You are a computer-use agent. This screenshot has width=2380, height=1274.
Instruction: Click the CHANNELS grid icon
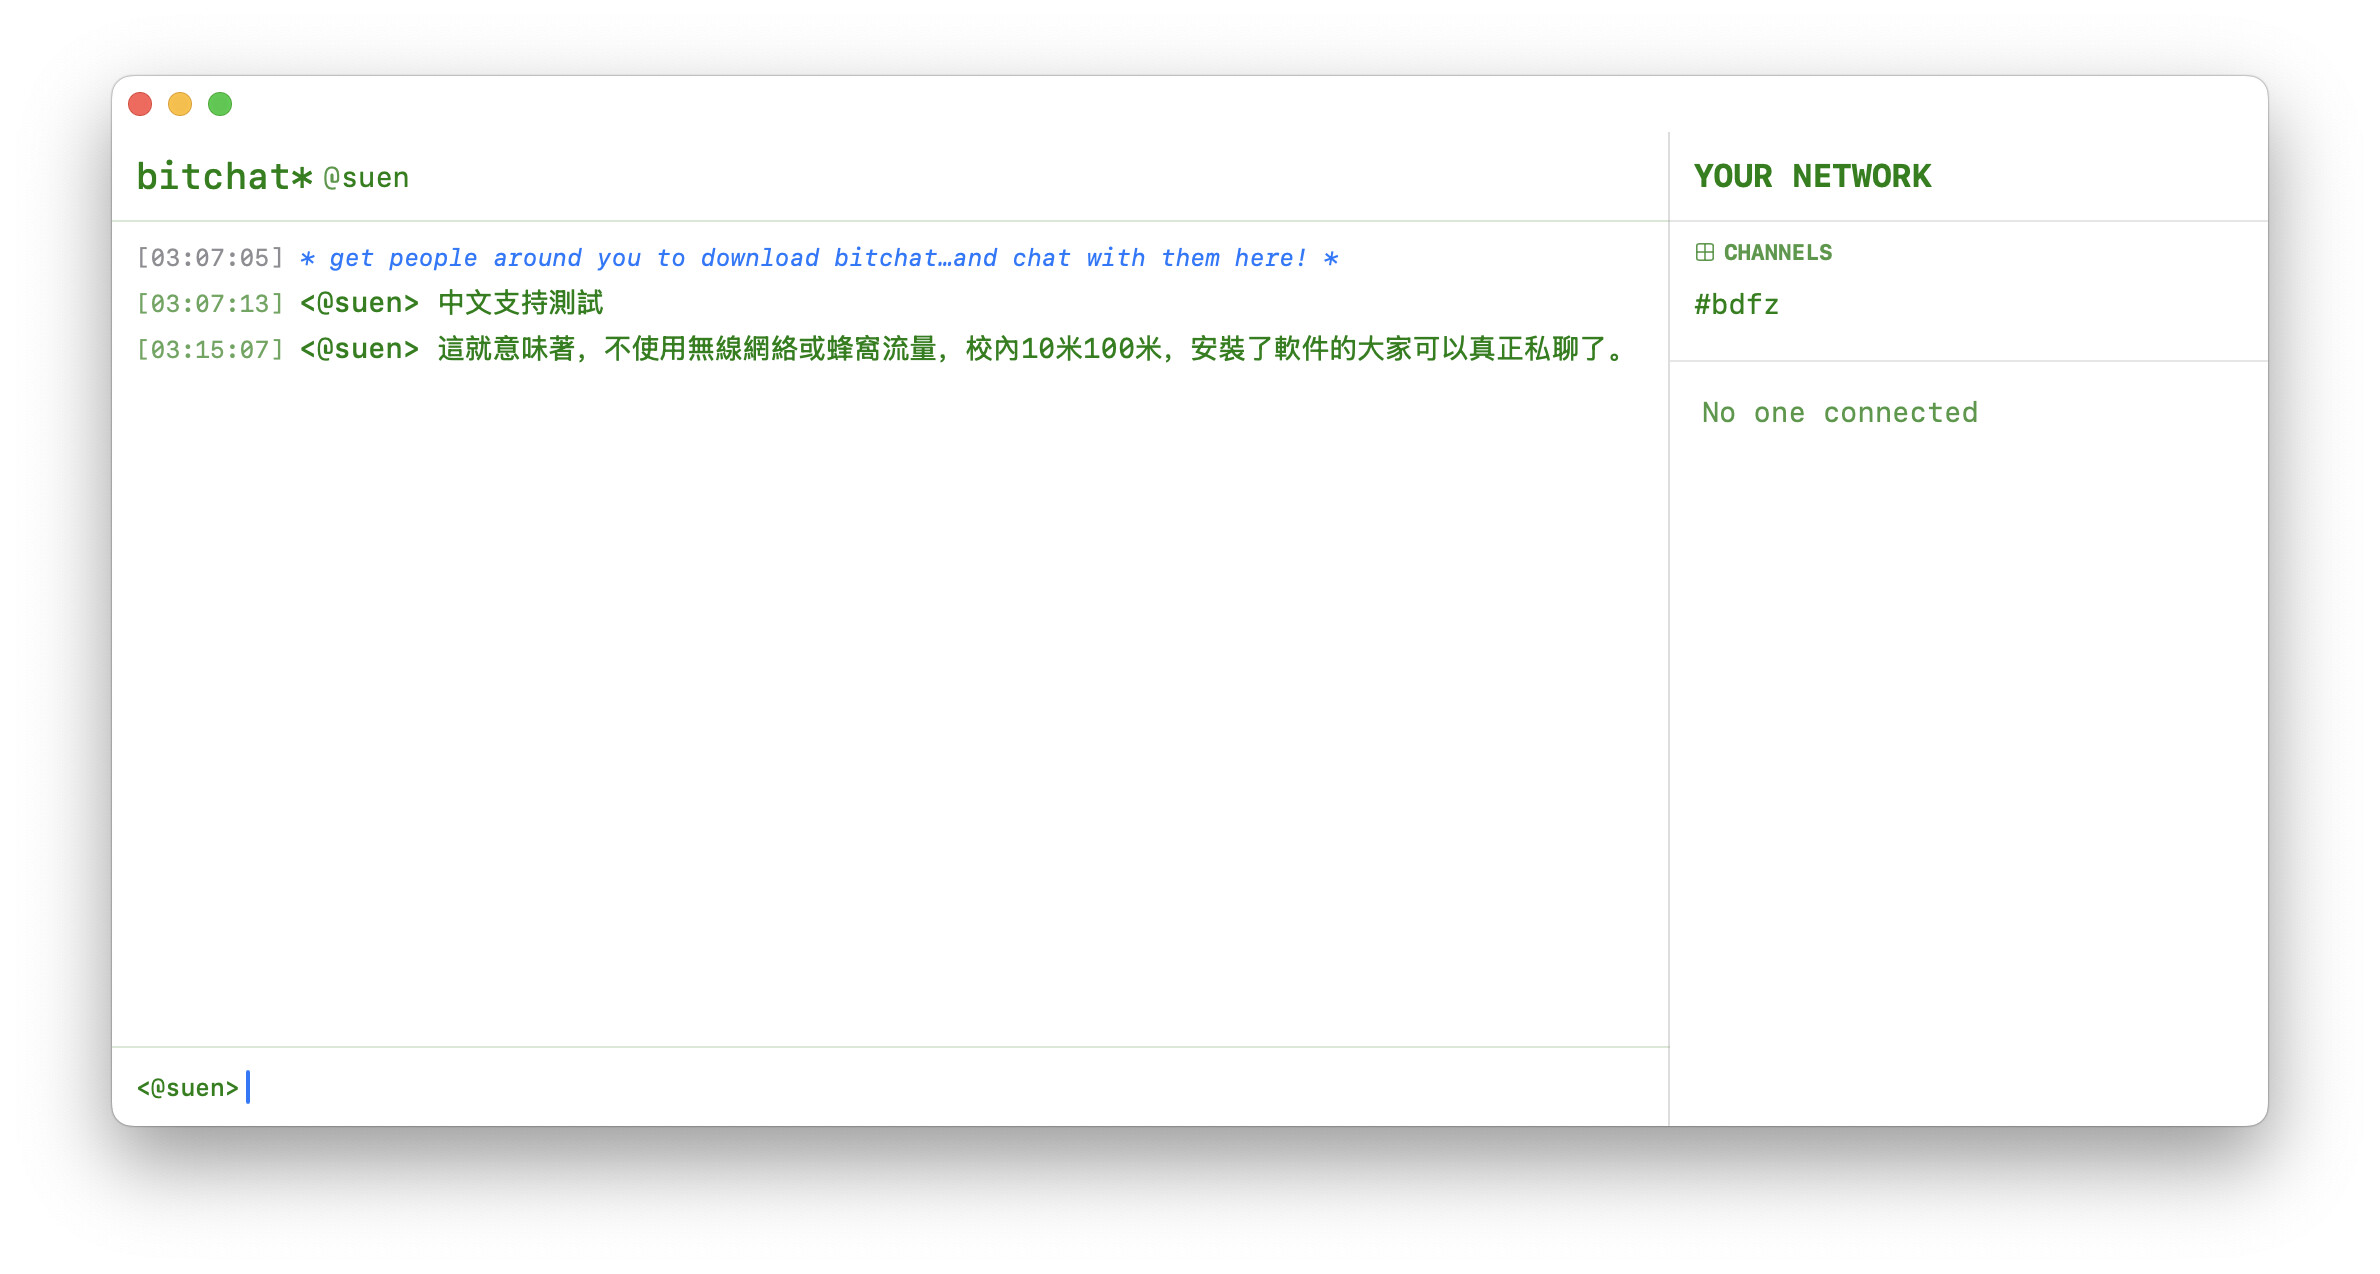[x=1704, y=252]
